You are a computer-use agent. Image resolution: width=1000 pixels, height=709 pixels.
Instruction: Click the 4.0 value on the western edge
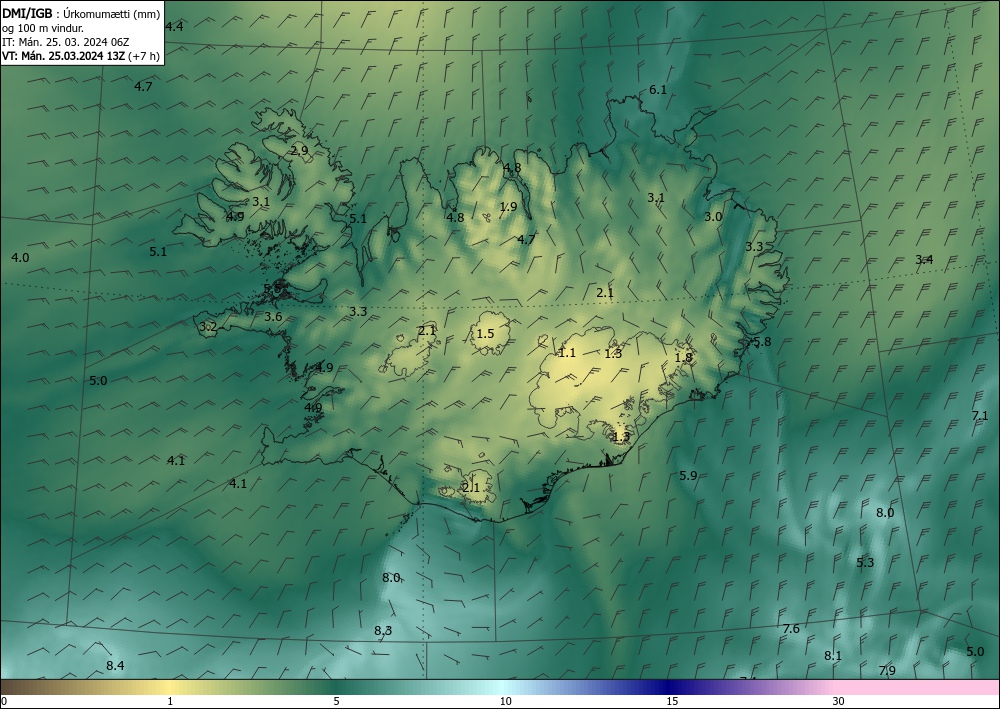click(x=20, y=258)
